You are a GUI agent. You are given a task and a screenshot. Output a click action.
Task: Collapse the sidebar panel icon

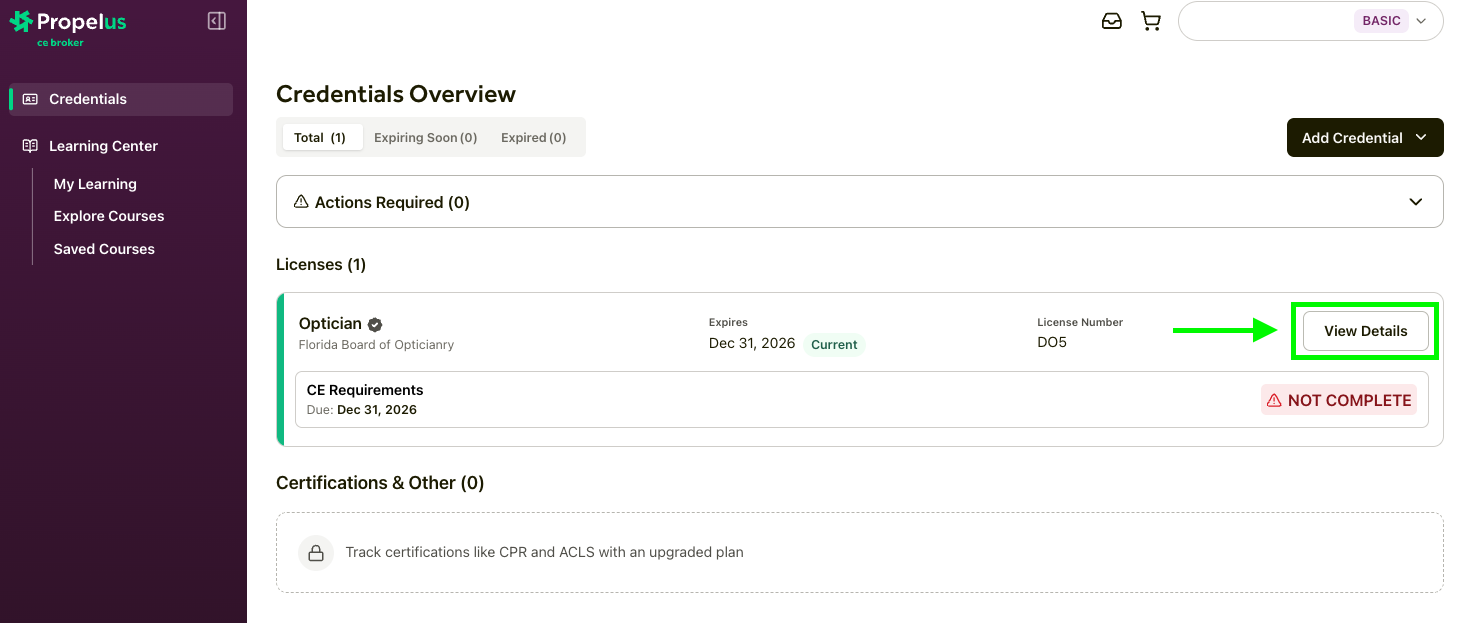point(216,21)
